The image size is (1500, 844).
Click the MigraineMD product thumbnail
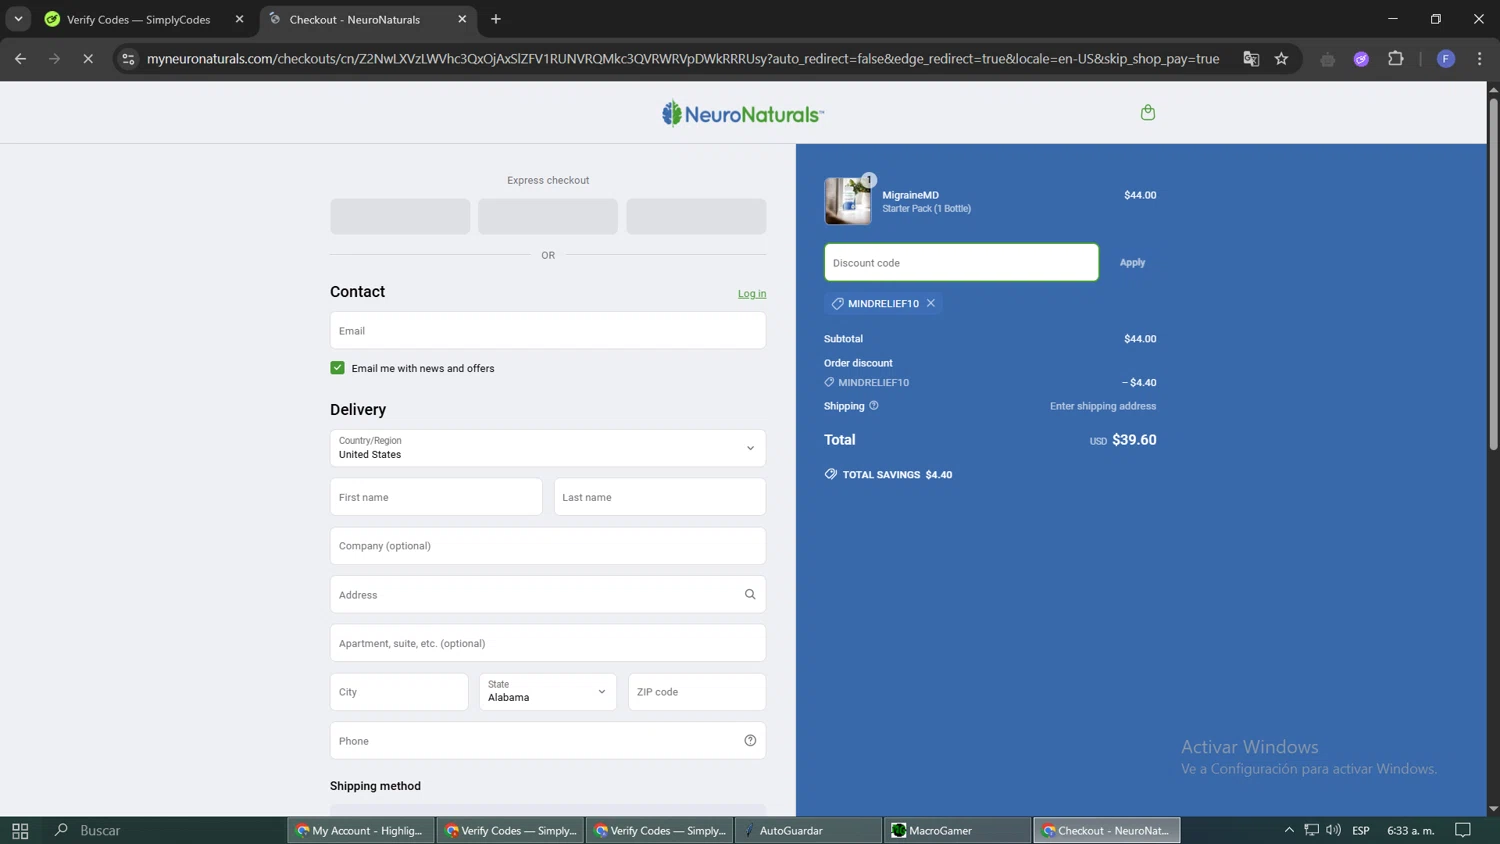point(848,201)
